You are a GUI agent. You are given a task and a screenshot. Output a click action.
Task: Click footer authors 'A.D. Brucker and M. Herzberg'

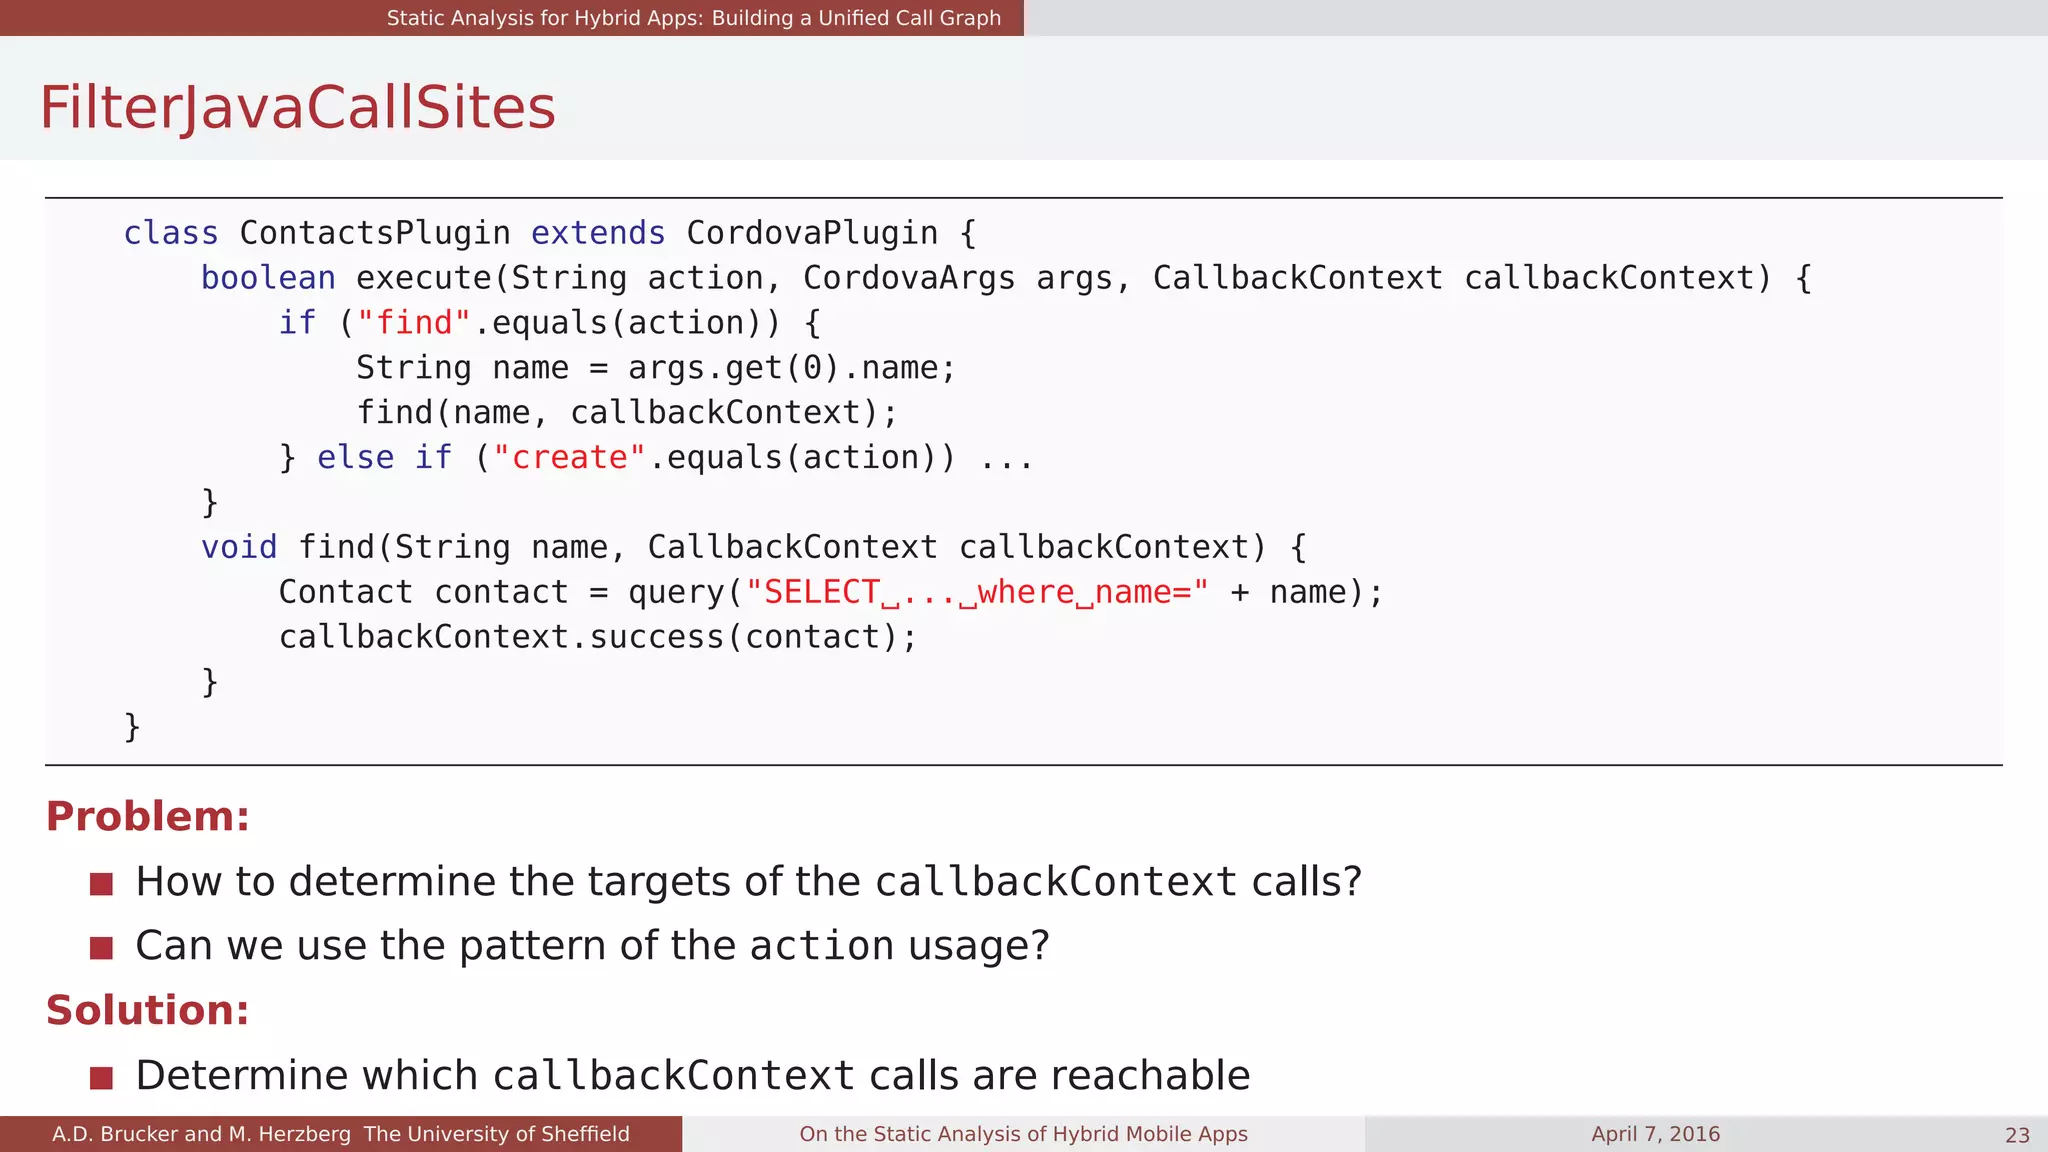click(201, 1134)
